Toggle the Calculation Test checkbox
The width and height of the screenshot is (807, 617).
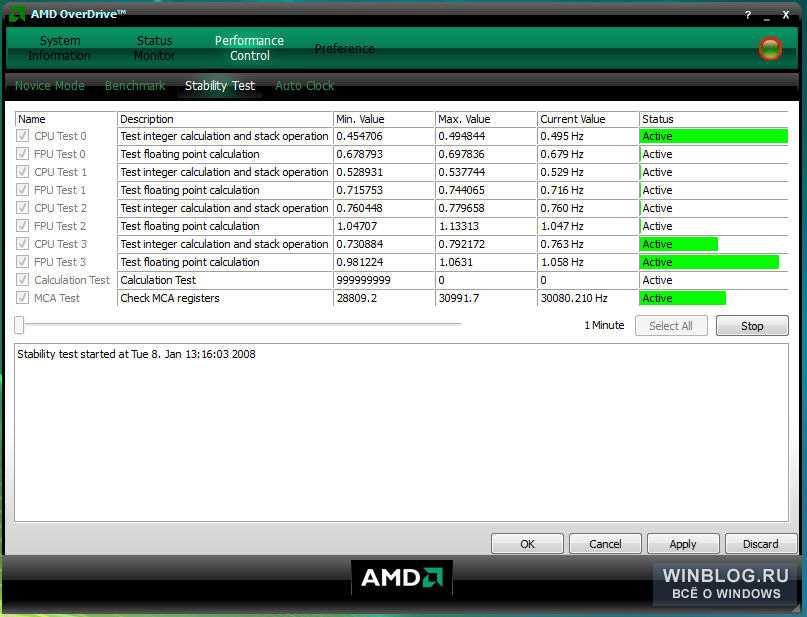22,280
